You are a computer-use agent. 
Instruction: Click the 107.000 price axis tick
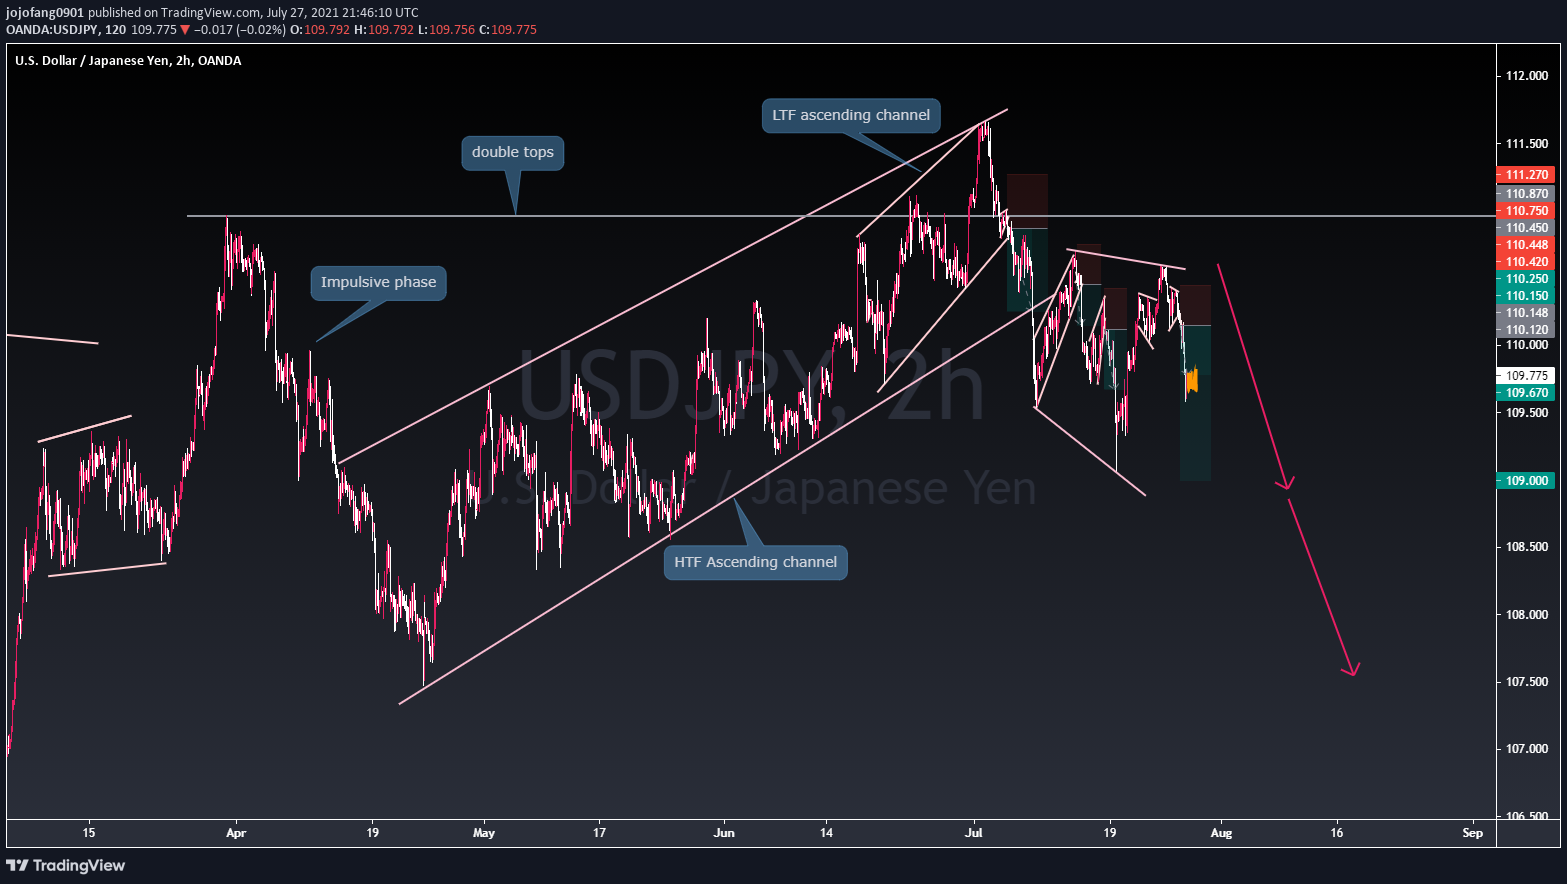click(x=1526, y=748)
